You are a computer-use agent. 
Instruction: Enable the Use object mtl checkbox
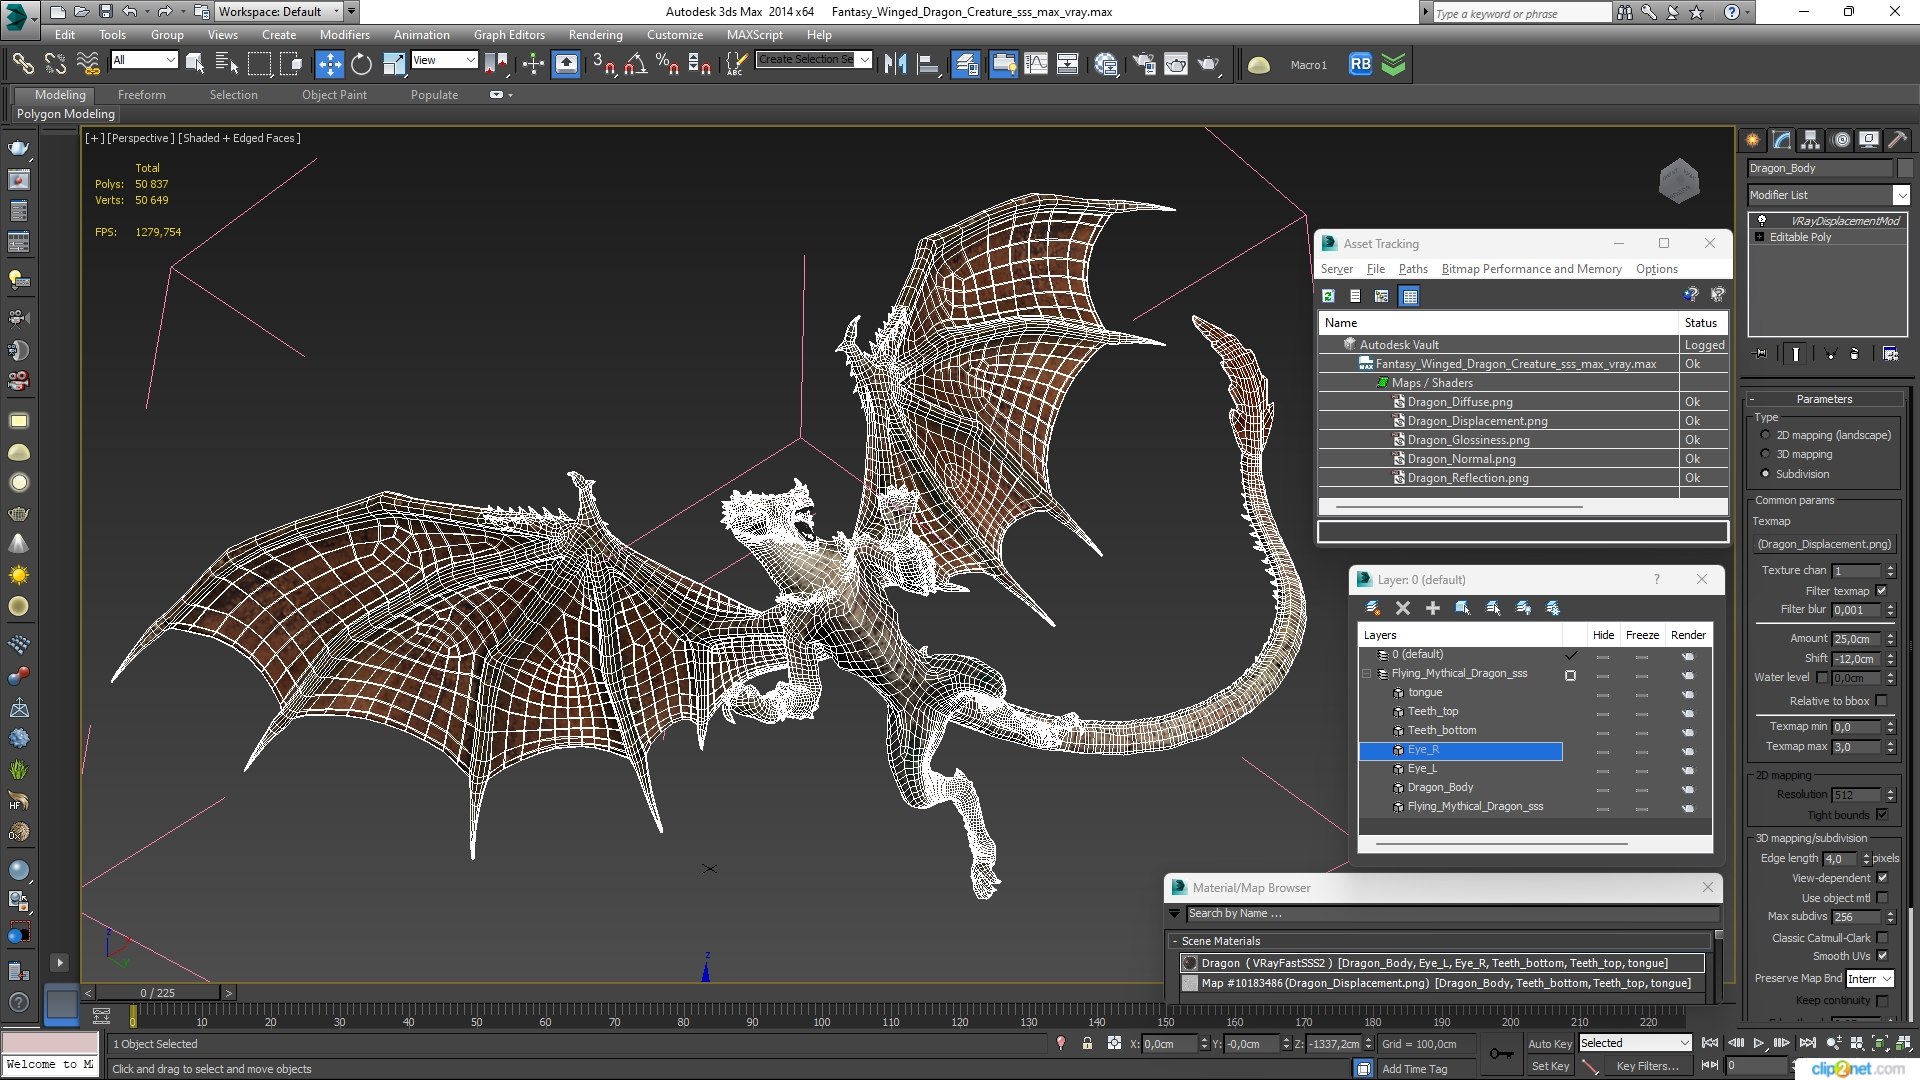pos(1882,898)
